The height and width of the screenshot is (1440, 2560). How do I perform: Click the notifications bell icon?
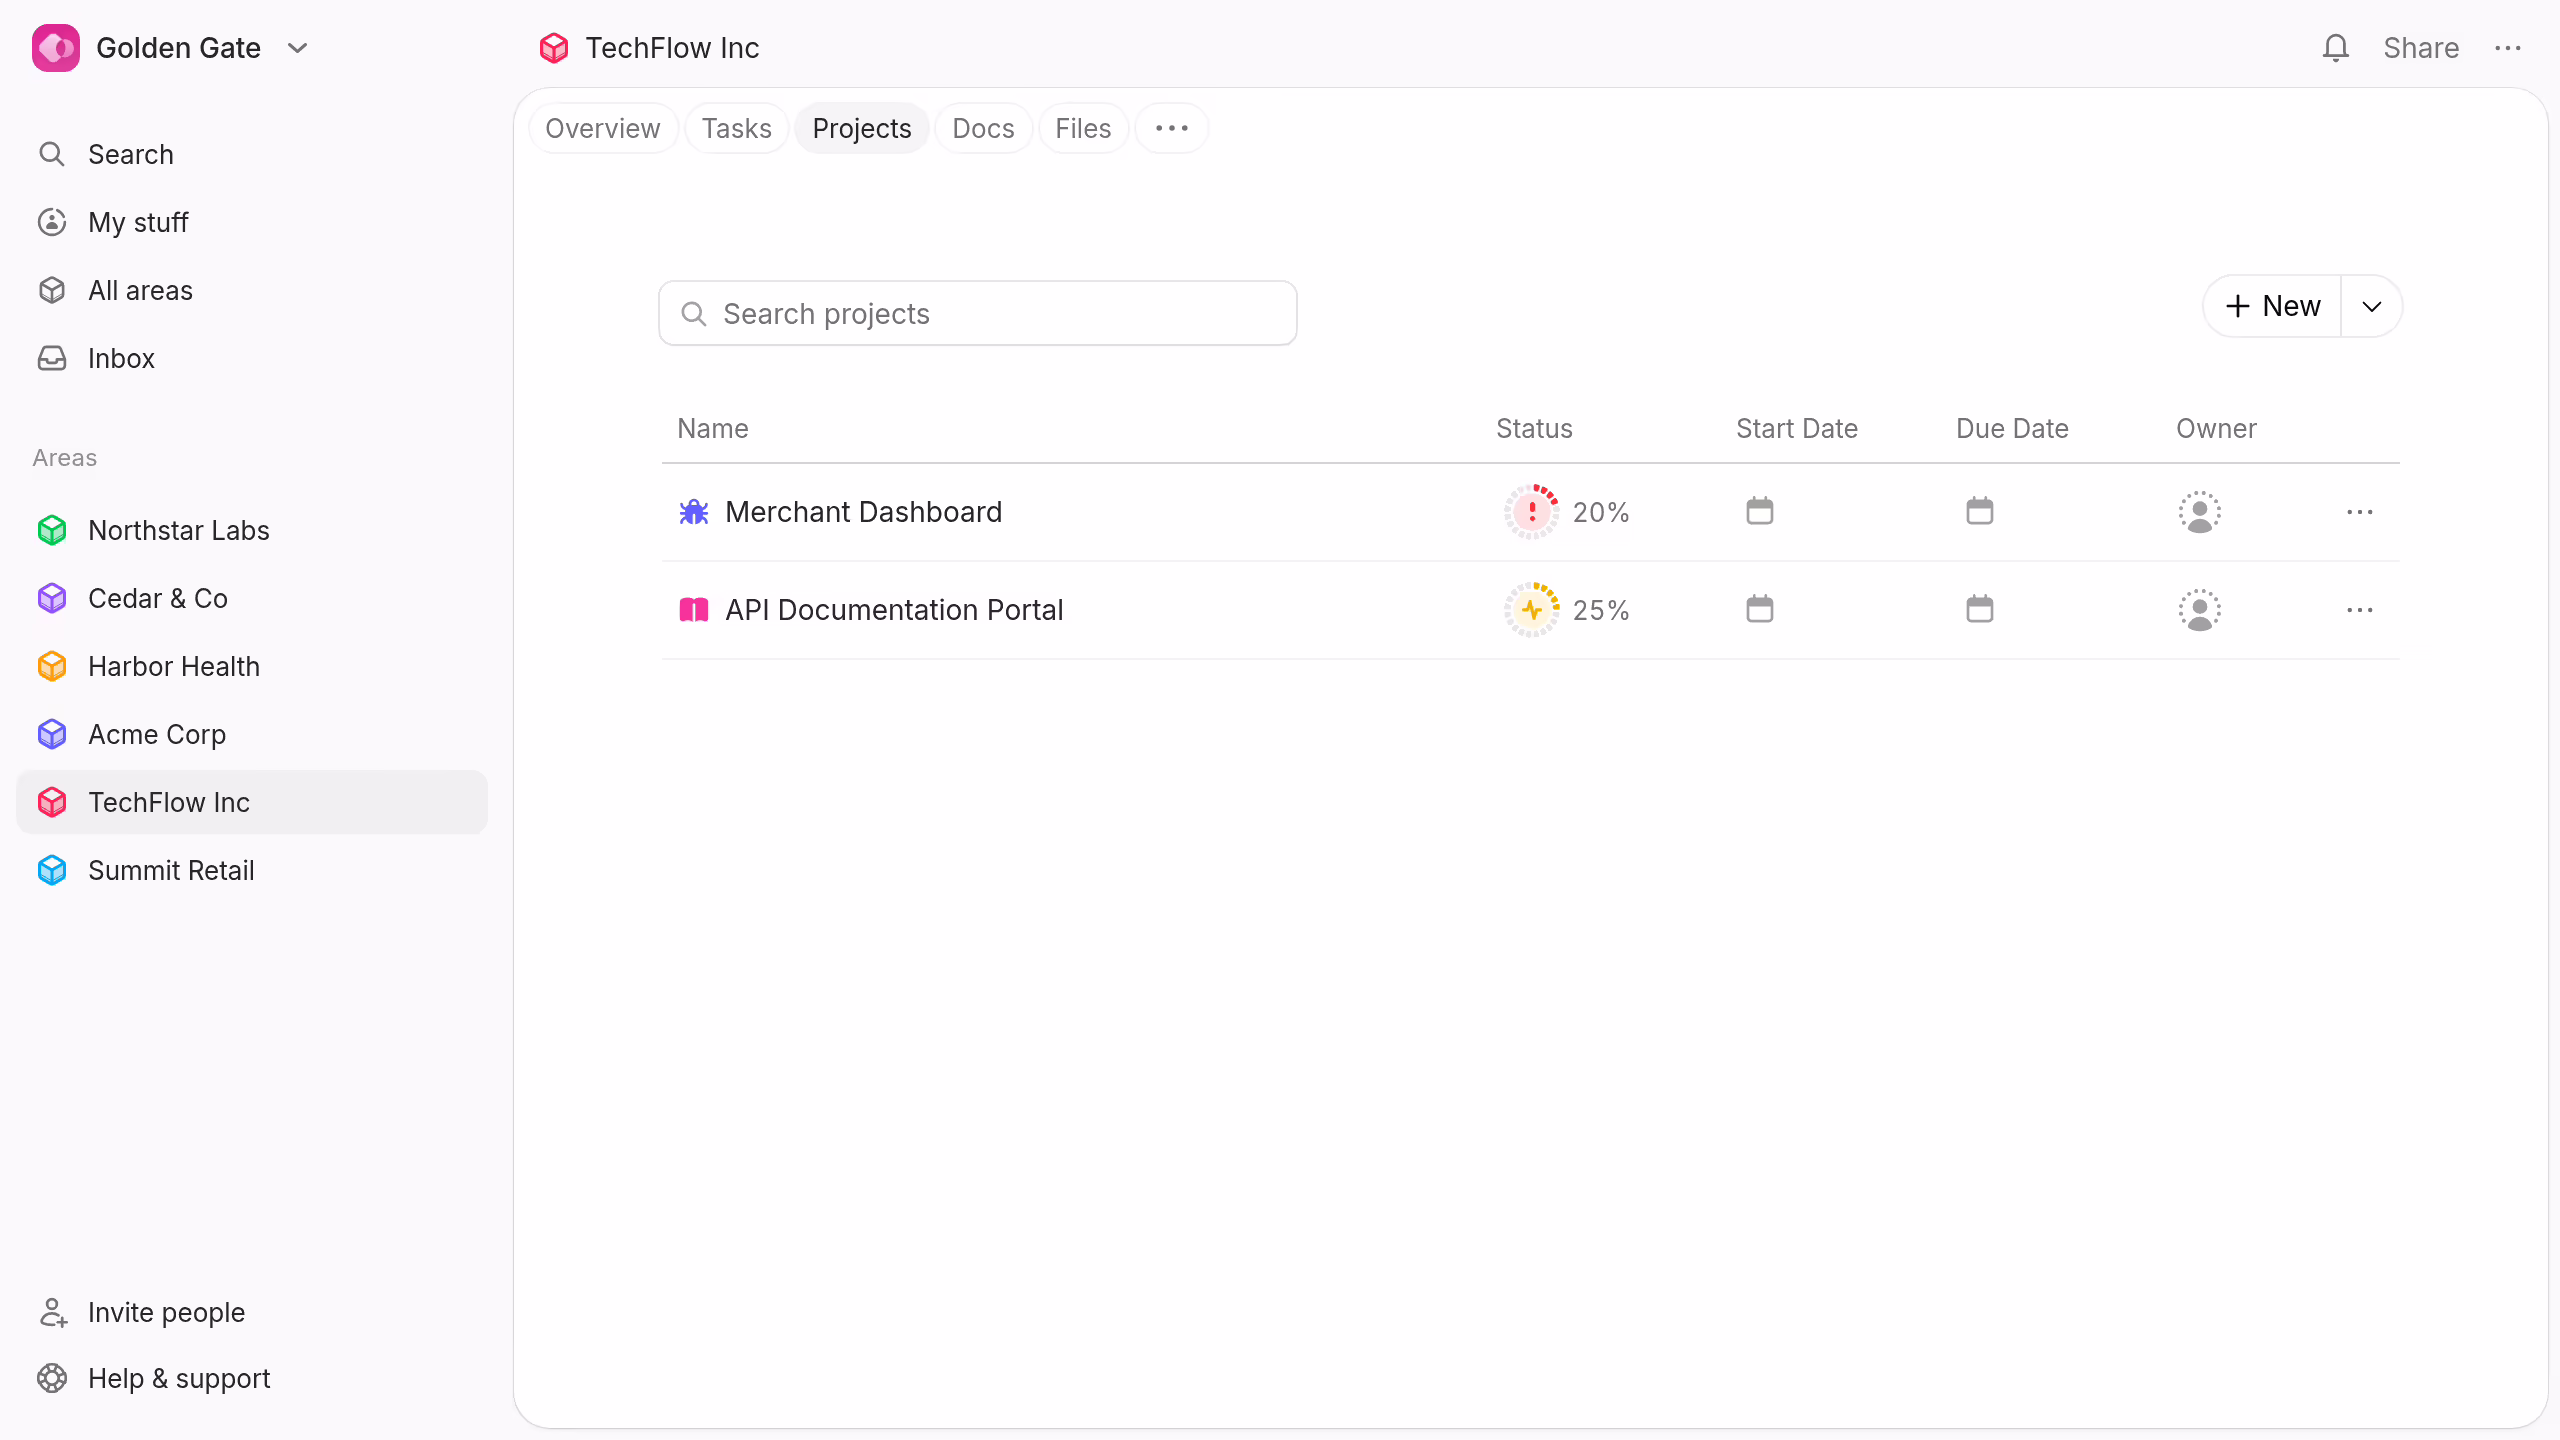[2335, 48]
